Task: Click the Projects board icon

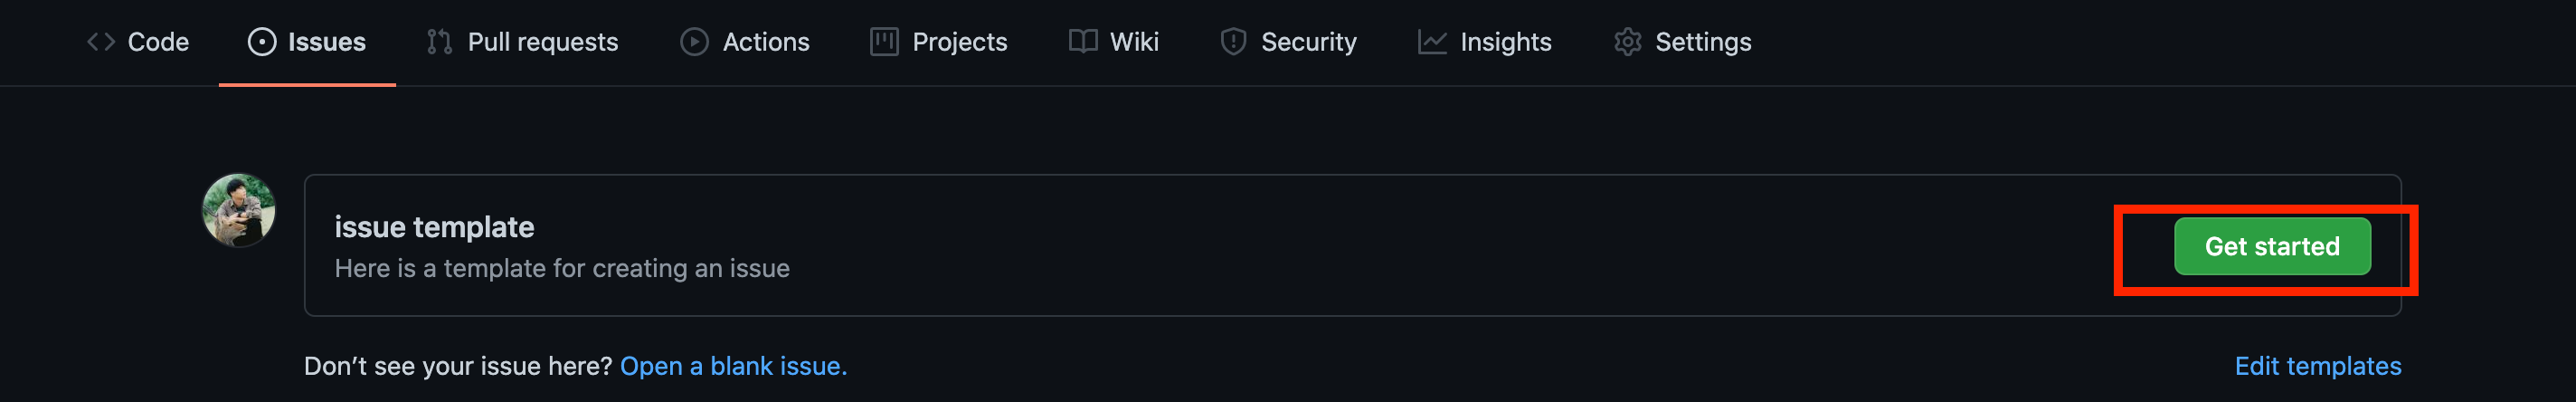Action: pos(883,42)
